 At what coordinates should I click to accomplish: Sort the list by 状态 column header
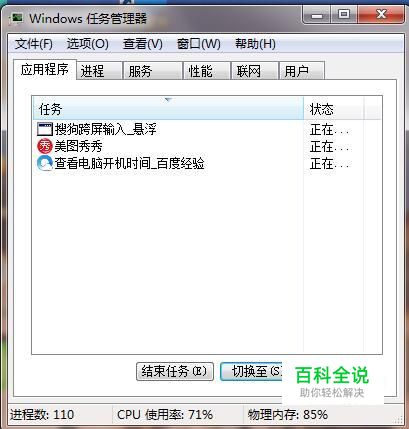tap(334, 109)
